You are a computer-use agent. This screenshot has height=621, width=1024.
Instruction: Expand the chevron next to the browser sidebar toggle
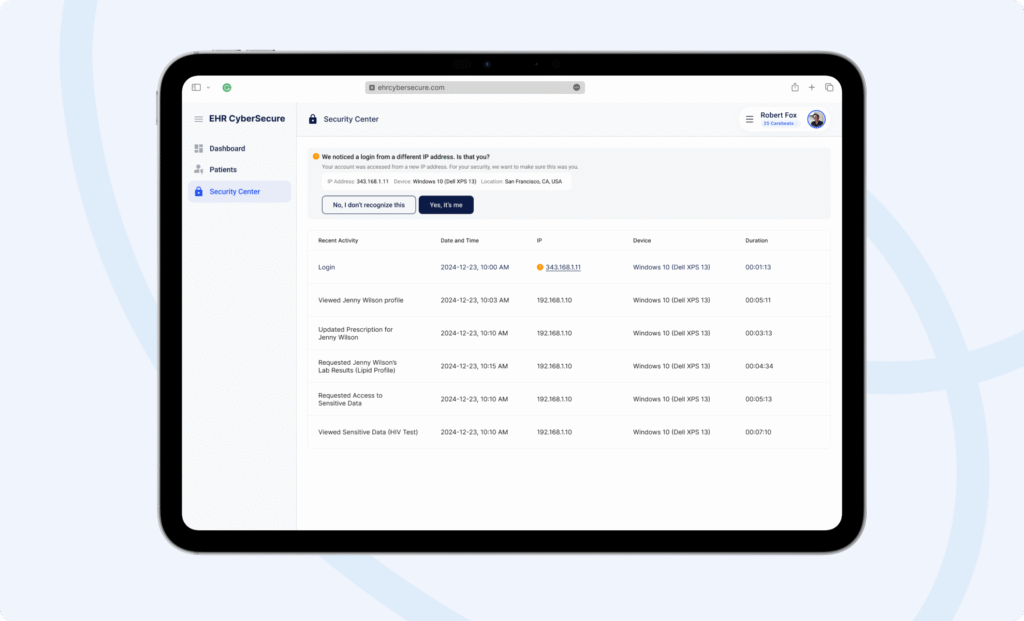pyautogui.click(x=208, y=87)
